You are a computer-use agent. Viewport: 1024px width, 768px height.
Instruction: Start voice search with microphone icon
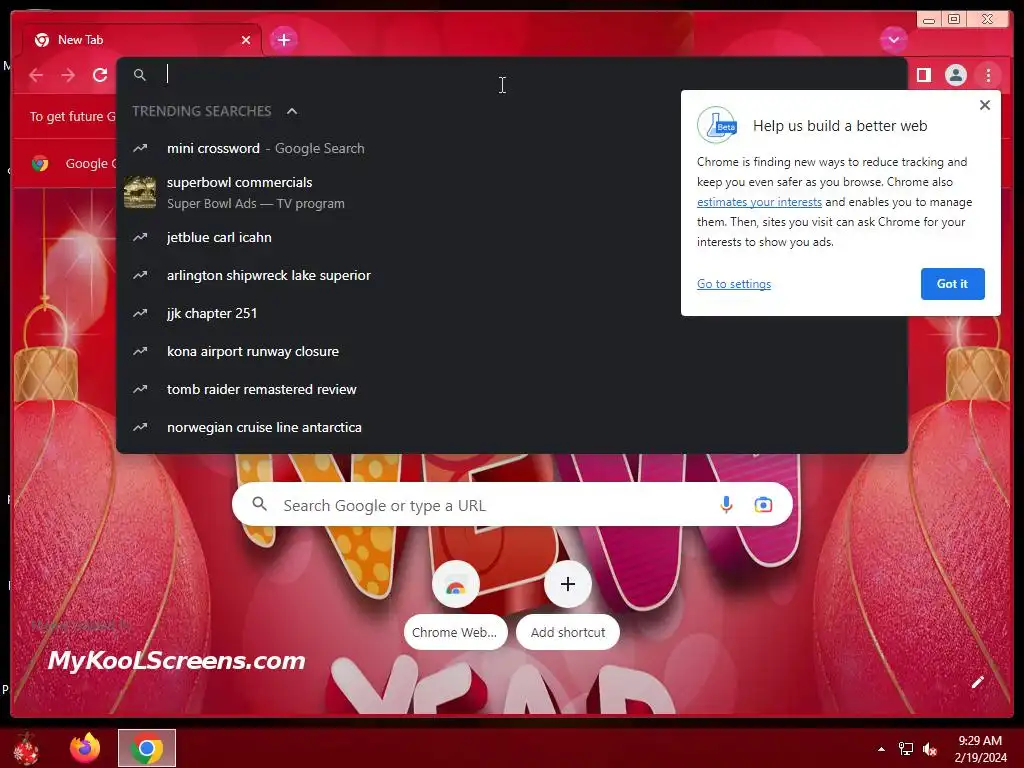pos(726,505)
